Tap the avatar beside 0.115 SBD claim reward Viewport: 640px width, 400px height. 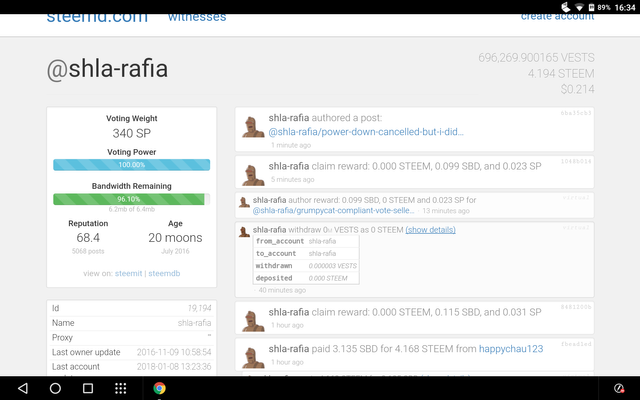253,321
